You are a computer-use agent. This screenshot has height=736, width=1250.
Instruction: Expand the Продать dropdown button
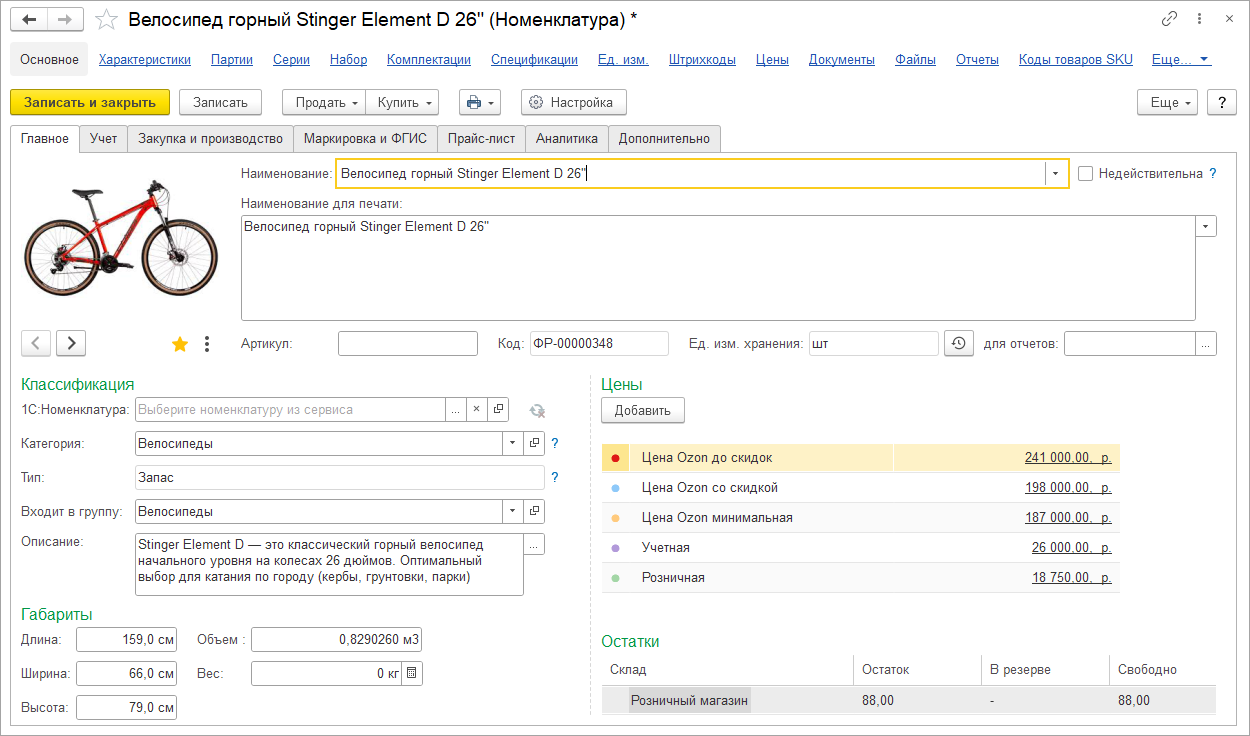tap(324, 102)
